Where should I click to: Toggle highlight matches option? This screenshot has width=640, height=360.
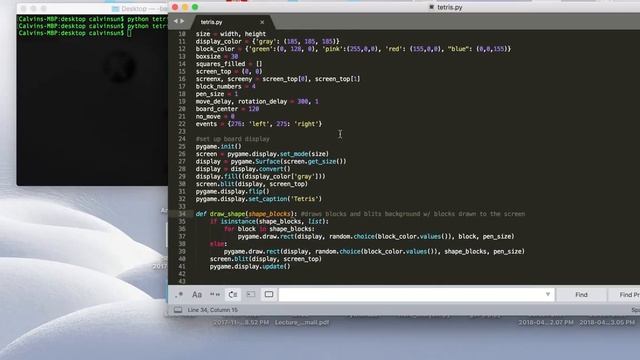269,294
